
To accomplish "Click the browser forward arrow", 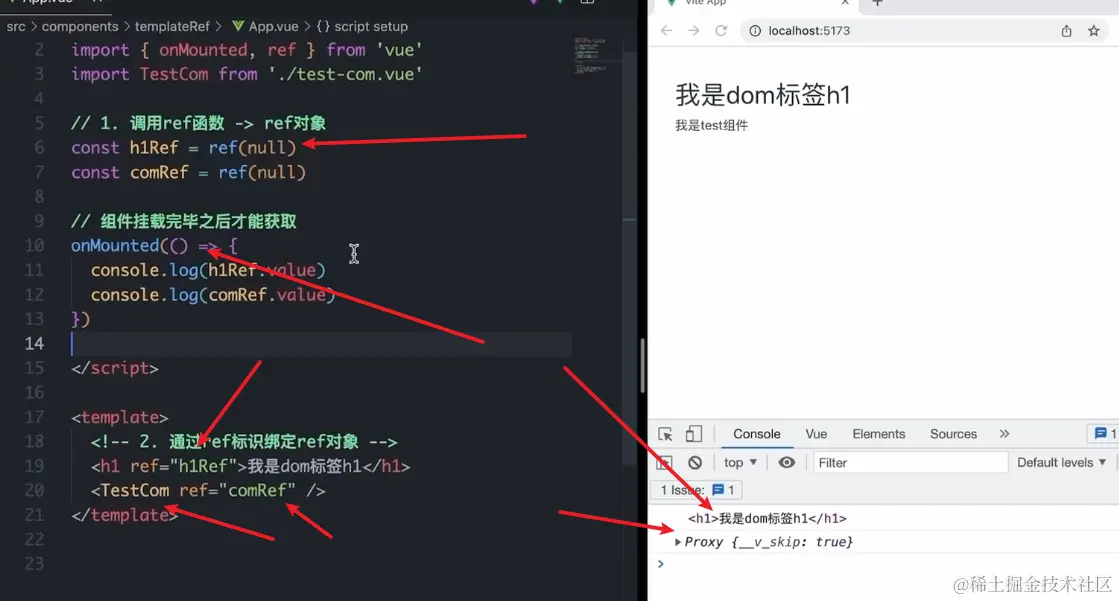I will tap(694, 31).
